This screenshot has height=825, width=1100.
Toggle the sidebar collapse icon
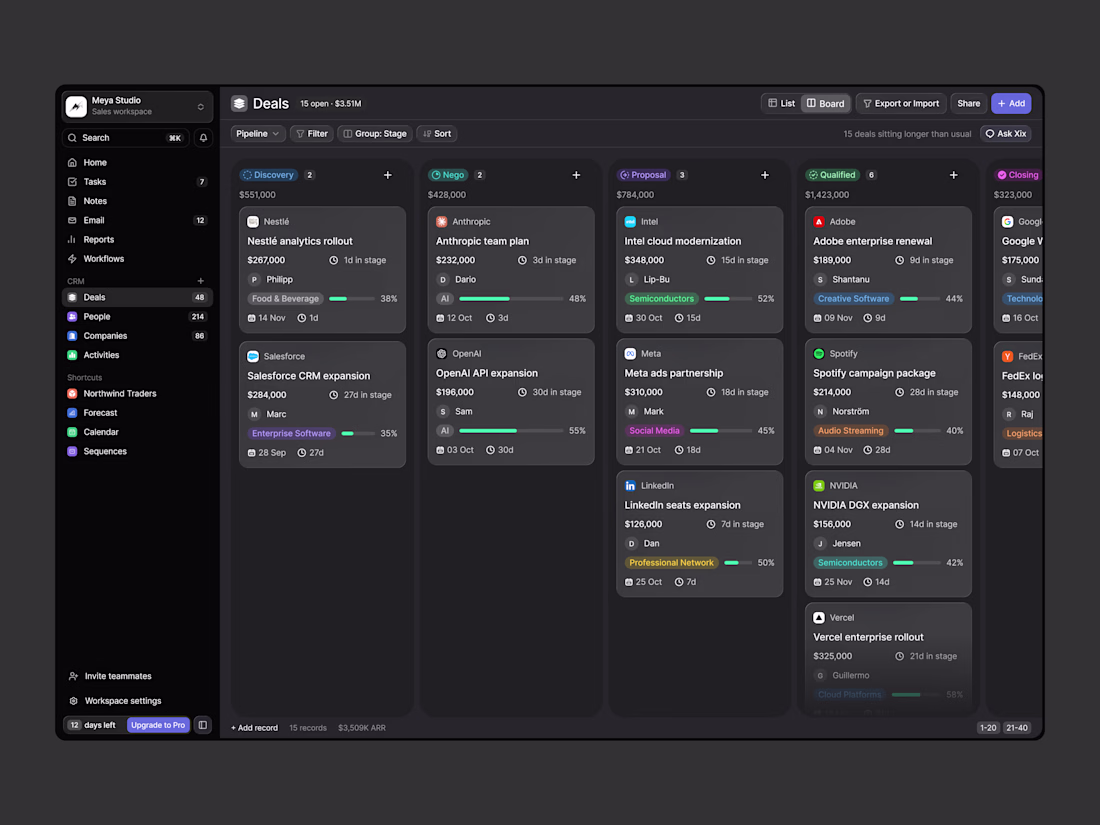click(203, 725)
